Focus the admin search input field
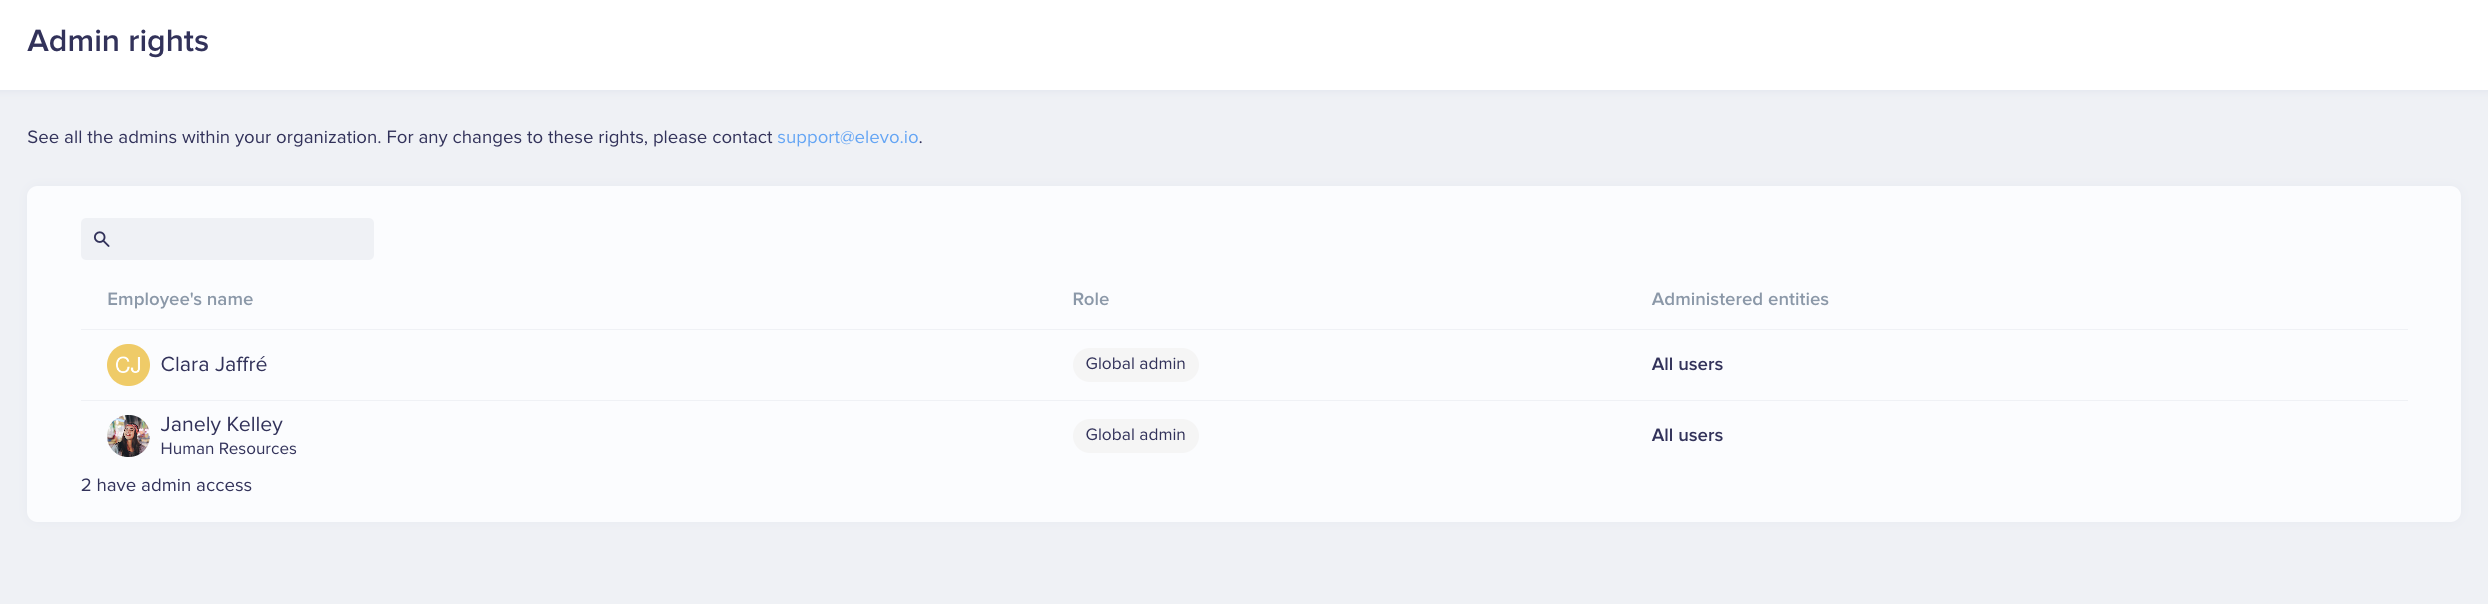Screen dimensions: 2488x604 (x=227, y=239)
